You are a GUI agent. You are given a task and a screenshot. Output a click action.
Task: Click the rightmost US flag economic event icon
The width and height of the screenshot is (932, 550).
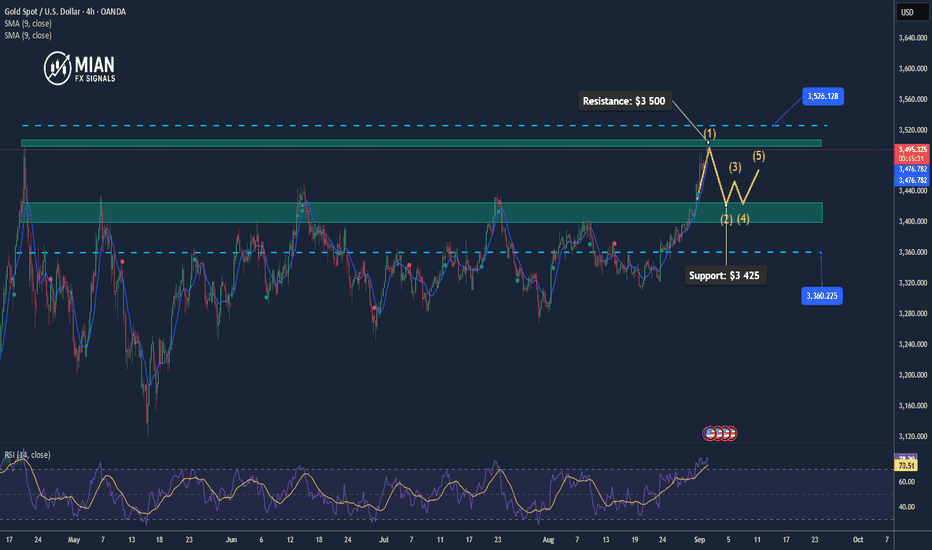coord(731,433)
